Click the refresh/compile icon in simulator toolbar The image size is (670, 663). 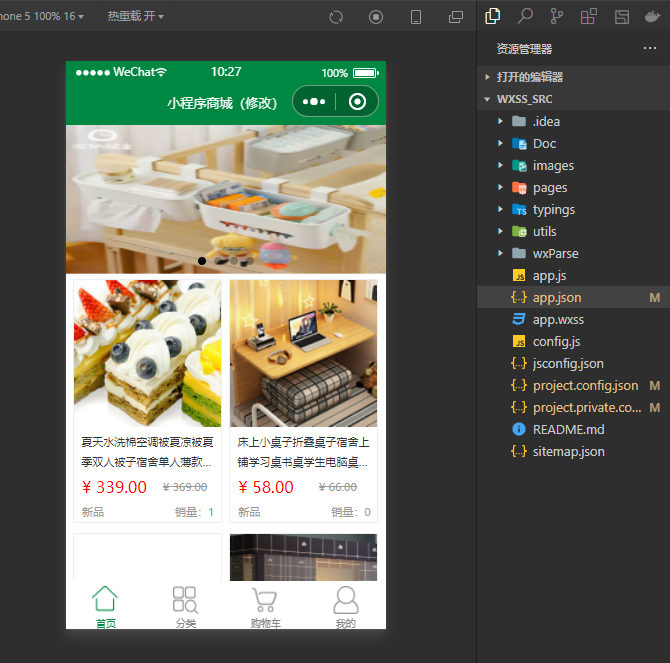[x=336, y=17]
